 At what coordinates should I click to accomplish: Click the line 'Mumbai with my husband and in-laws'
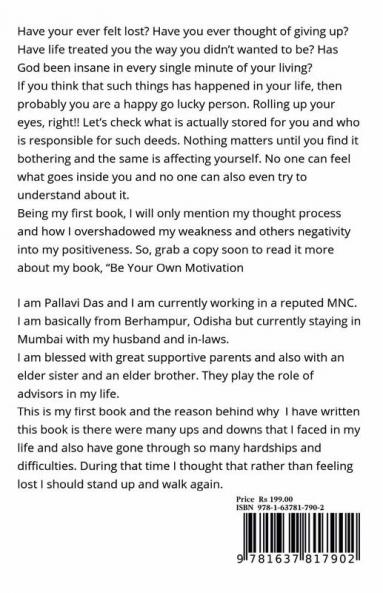[123, 339]
